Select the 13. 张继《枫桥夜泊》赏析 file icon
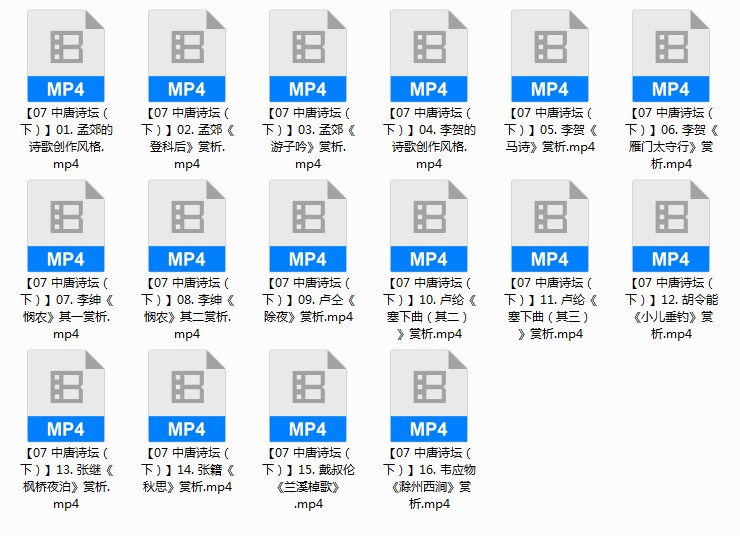Viewport: 740px width, 536px height. pos(66,396)
